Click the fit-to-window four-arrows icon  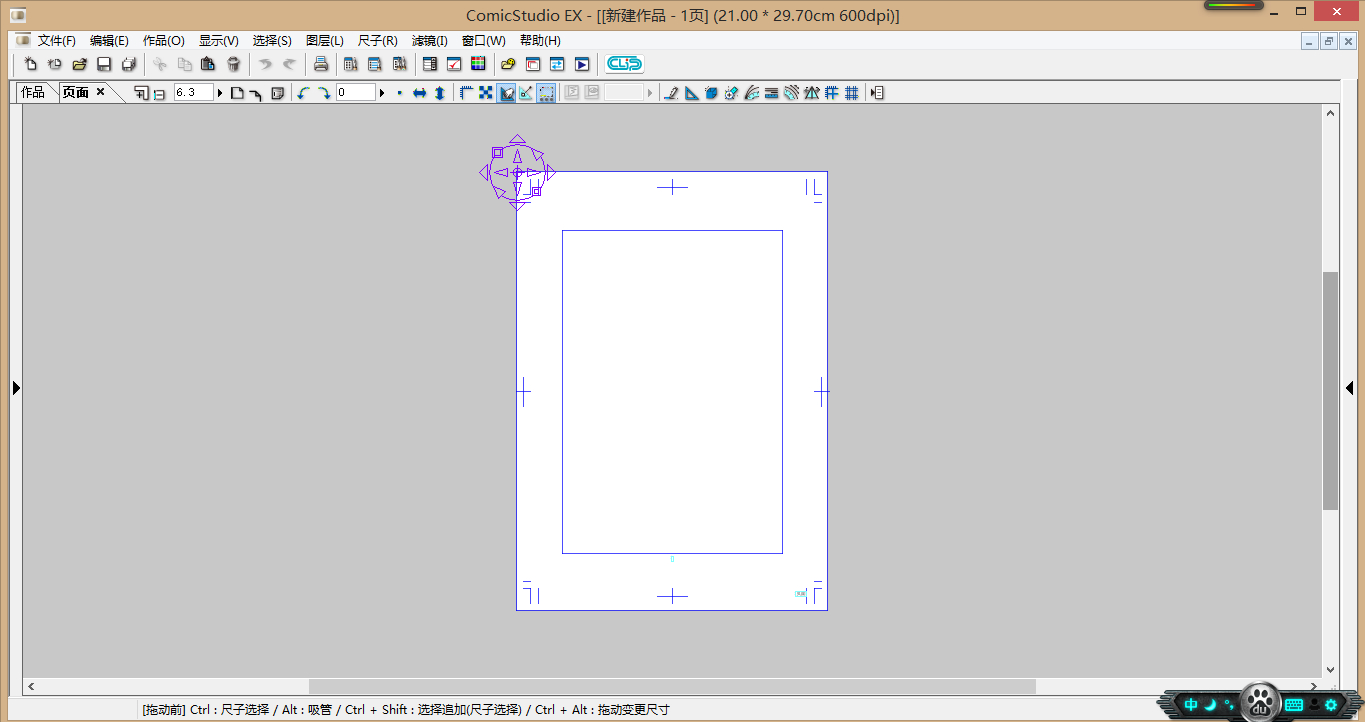click(x=485, y=93)
